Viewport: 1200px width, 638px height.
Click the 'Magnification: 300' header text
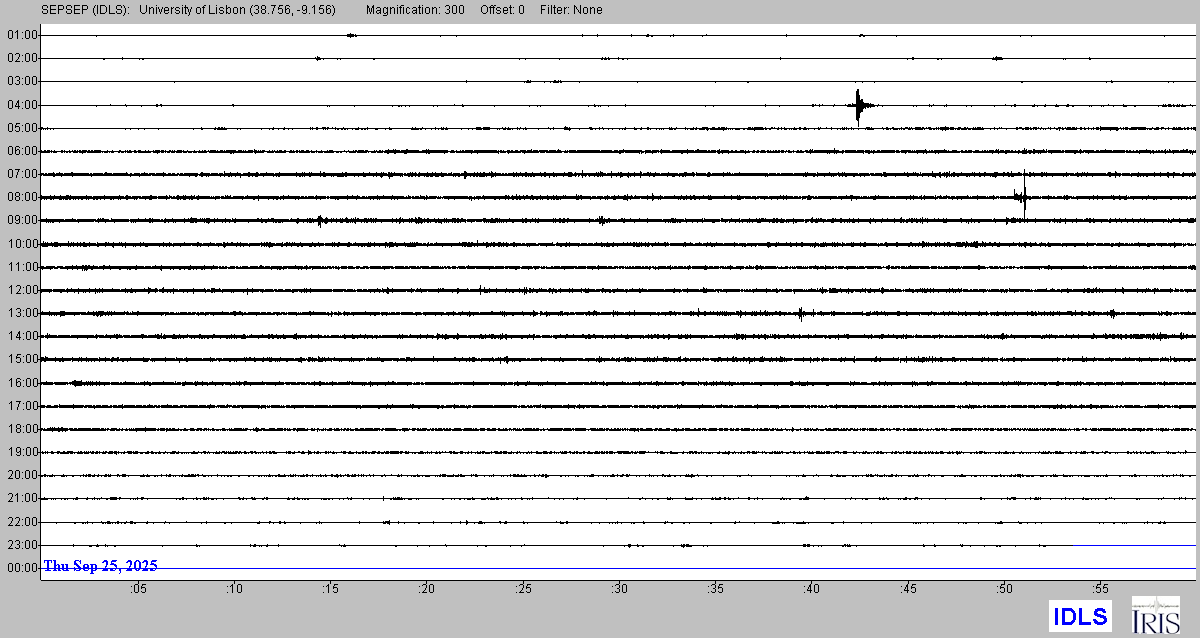(416, 10)
